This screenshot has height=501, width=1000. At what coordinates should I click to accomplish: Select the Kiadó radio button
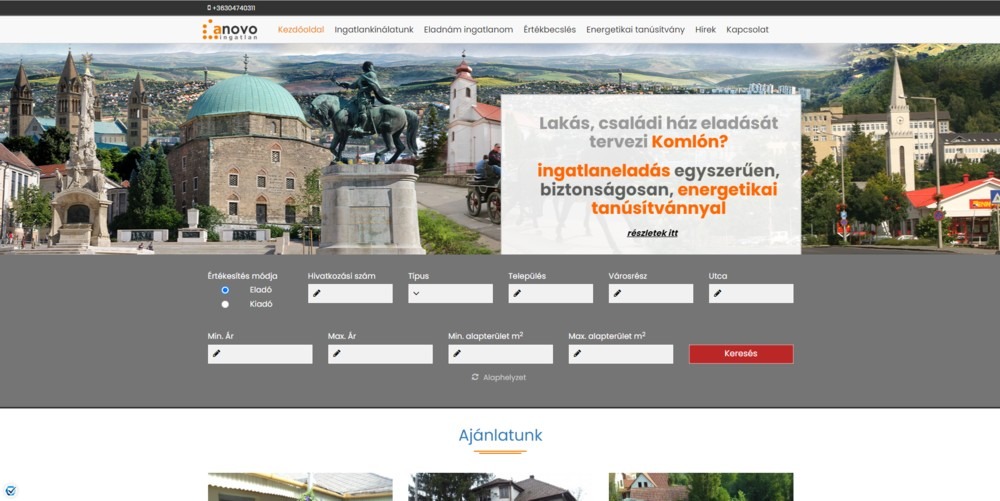[x=225, y=304]
